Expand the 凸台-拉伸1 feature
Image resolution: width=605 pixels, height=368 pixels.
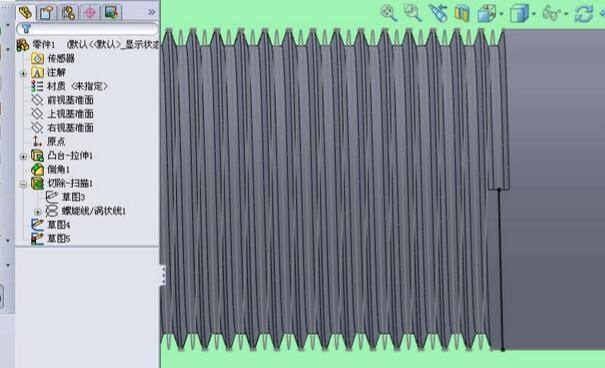23,156
